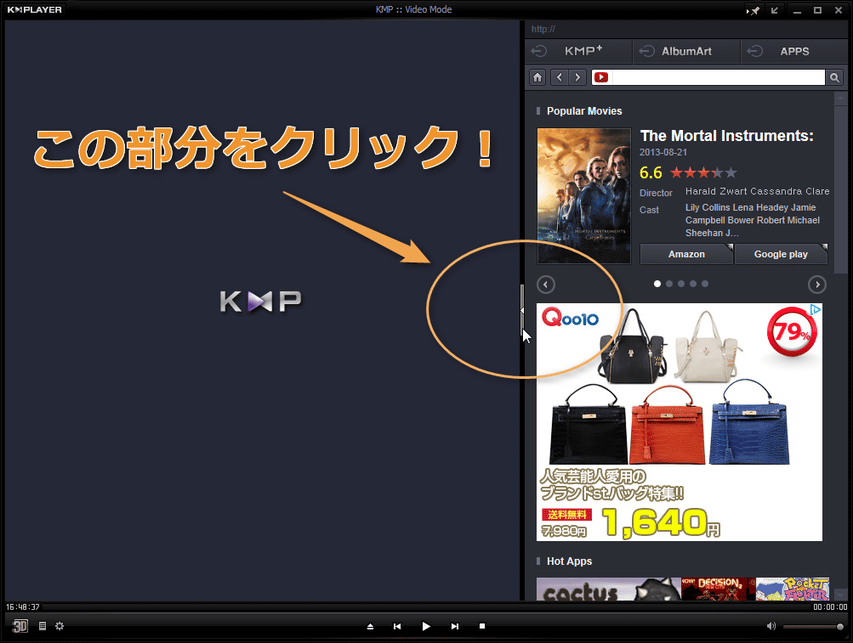Toggle the always-on-top pin icon

(753, 10)
